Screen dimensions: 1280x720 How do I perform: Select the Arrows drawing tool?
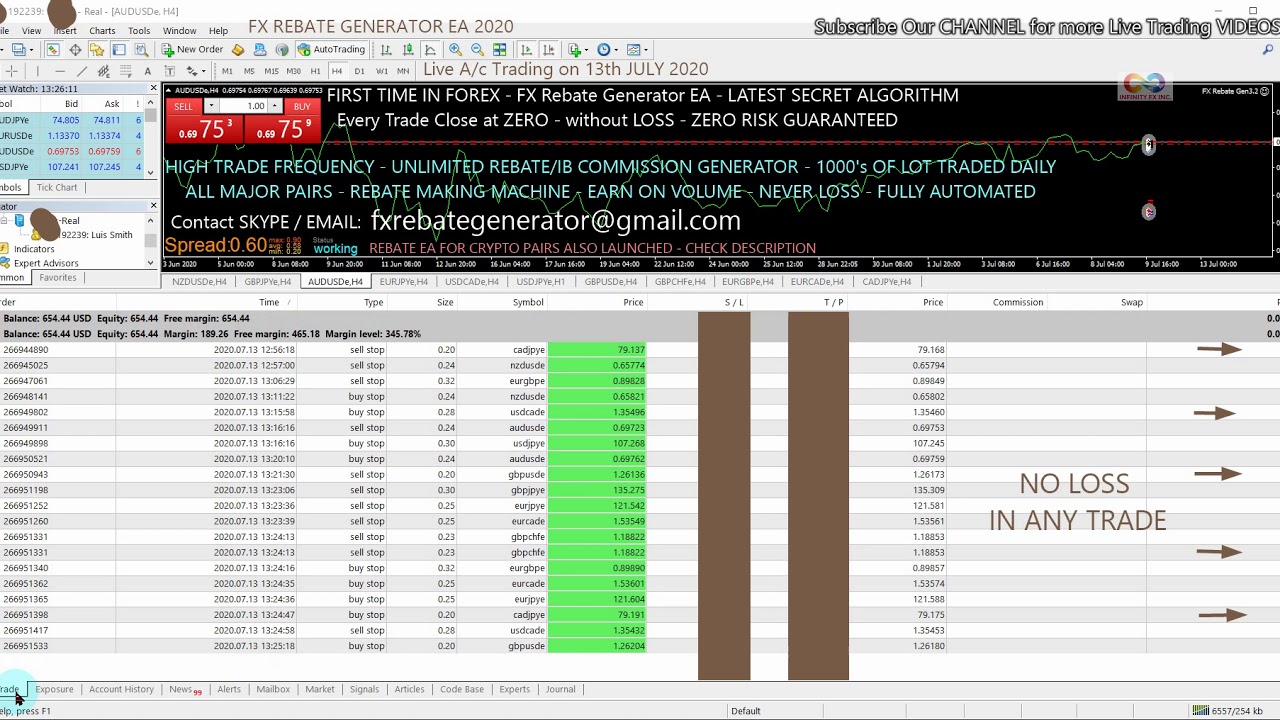[191, 71]
